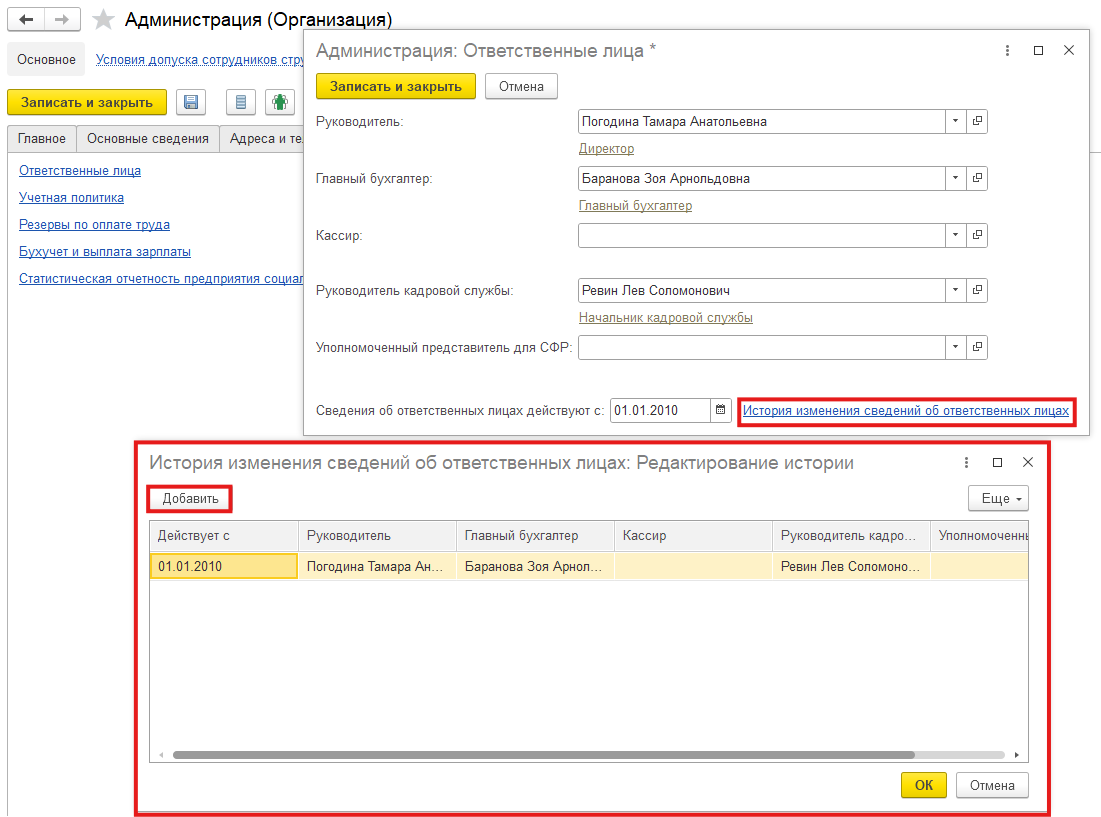This screenshot has width=1101, height=817.
Task: Click the green person icon in toolbar
Action: click(x=279, y=102)
